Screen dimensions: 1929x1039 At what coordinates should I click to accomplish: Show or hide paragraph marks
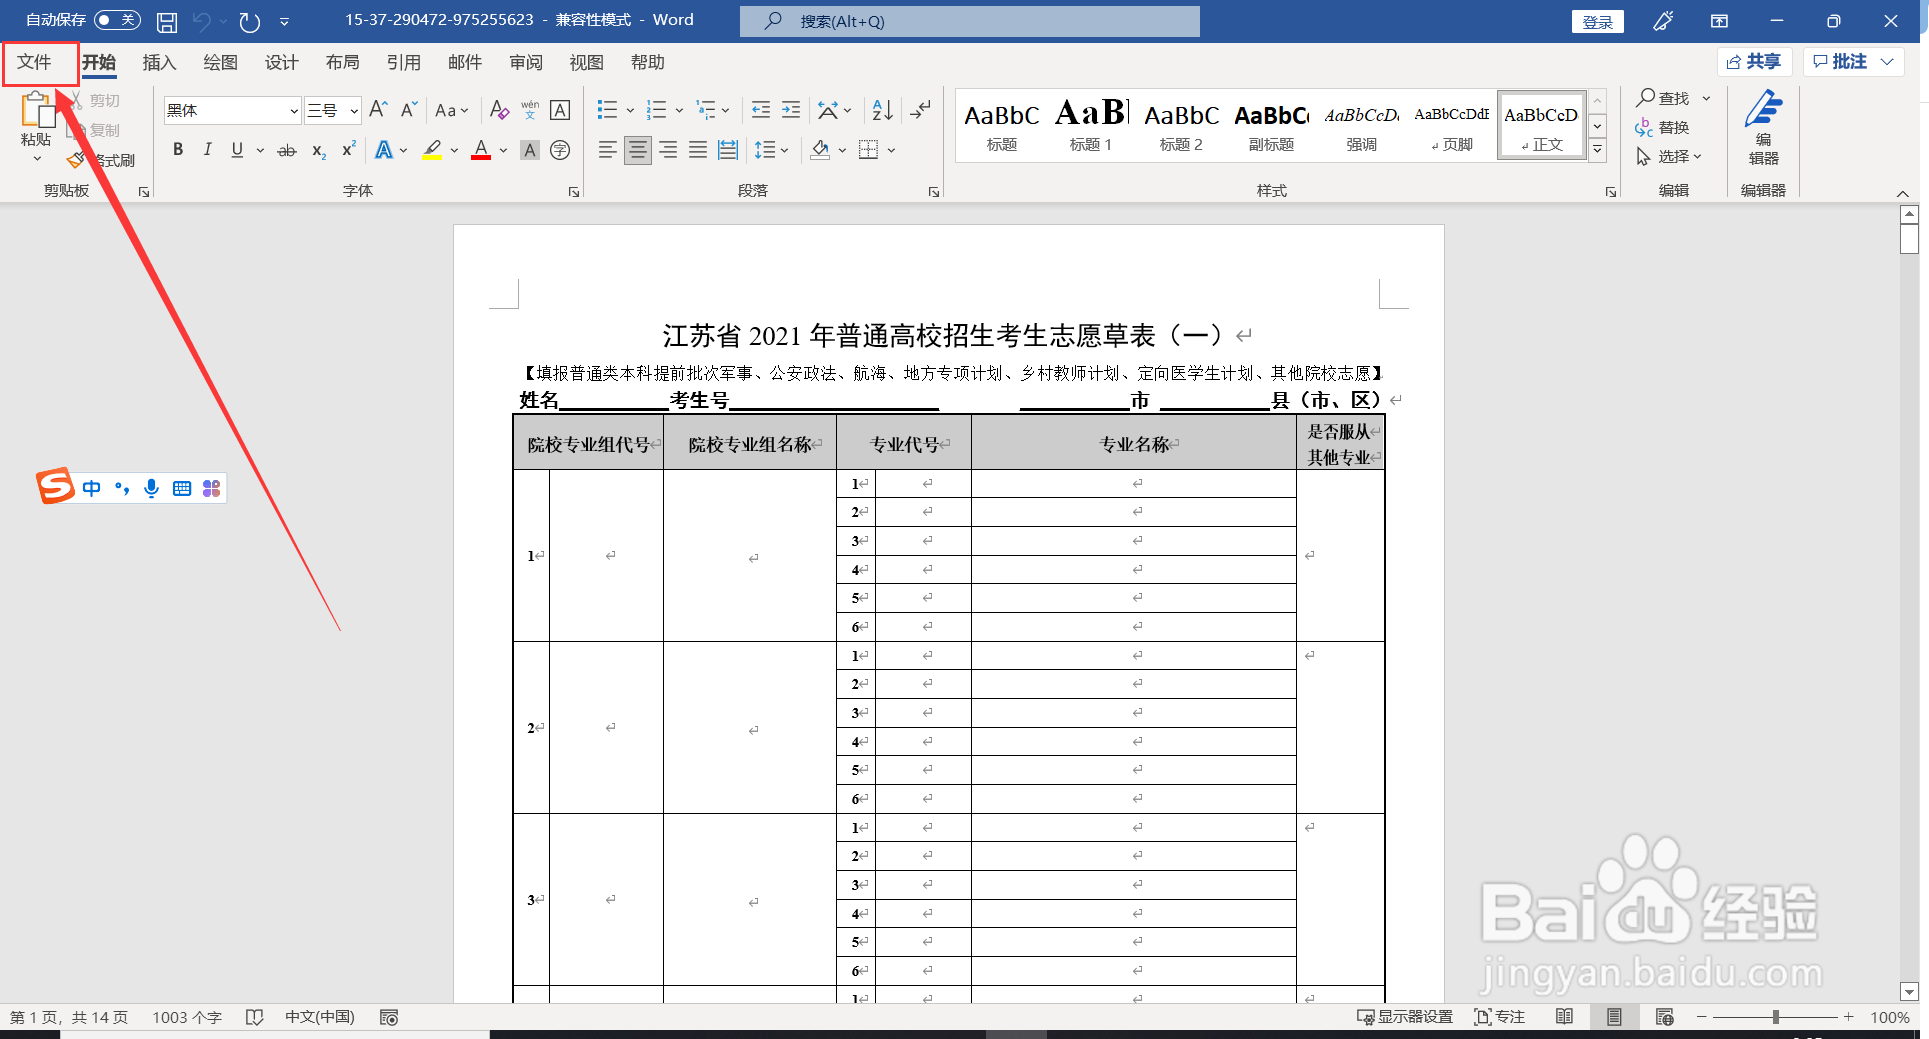[920, 109]
